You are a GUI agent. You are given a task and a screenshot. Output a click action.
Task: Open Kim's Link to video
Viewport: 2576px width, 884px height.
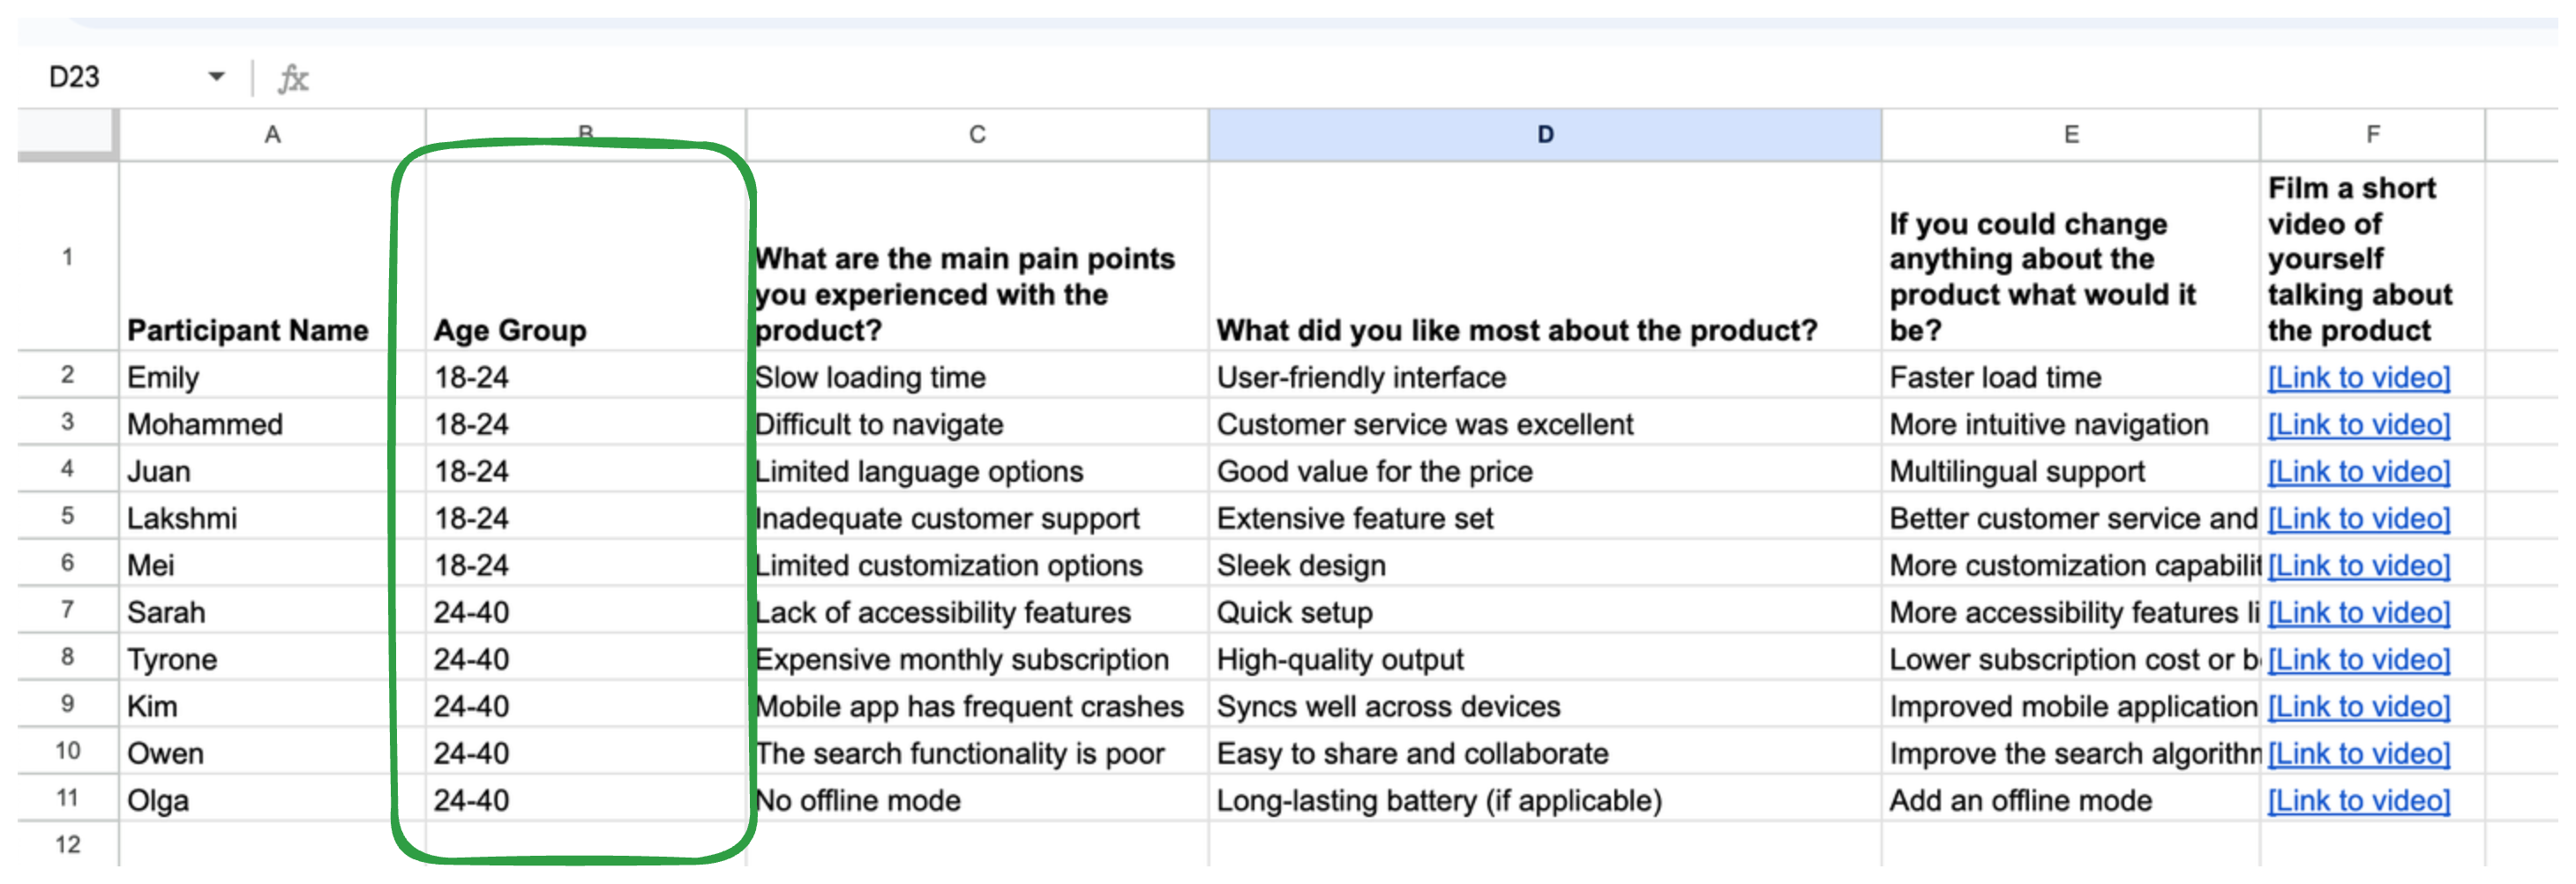click(x=2358, y=706)
